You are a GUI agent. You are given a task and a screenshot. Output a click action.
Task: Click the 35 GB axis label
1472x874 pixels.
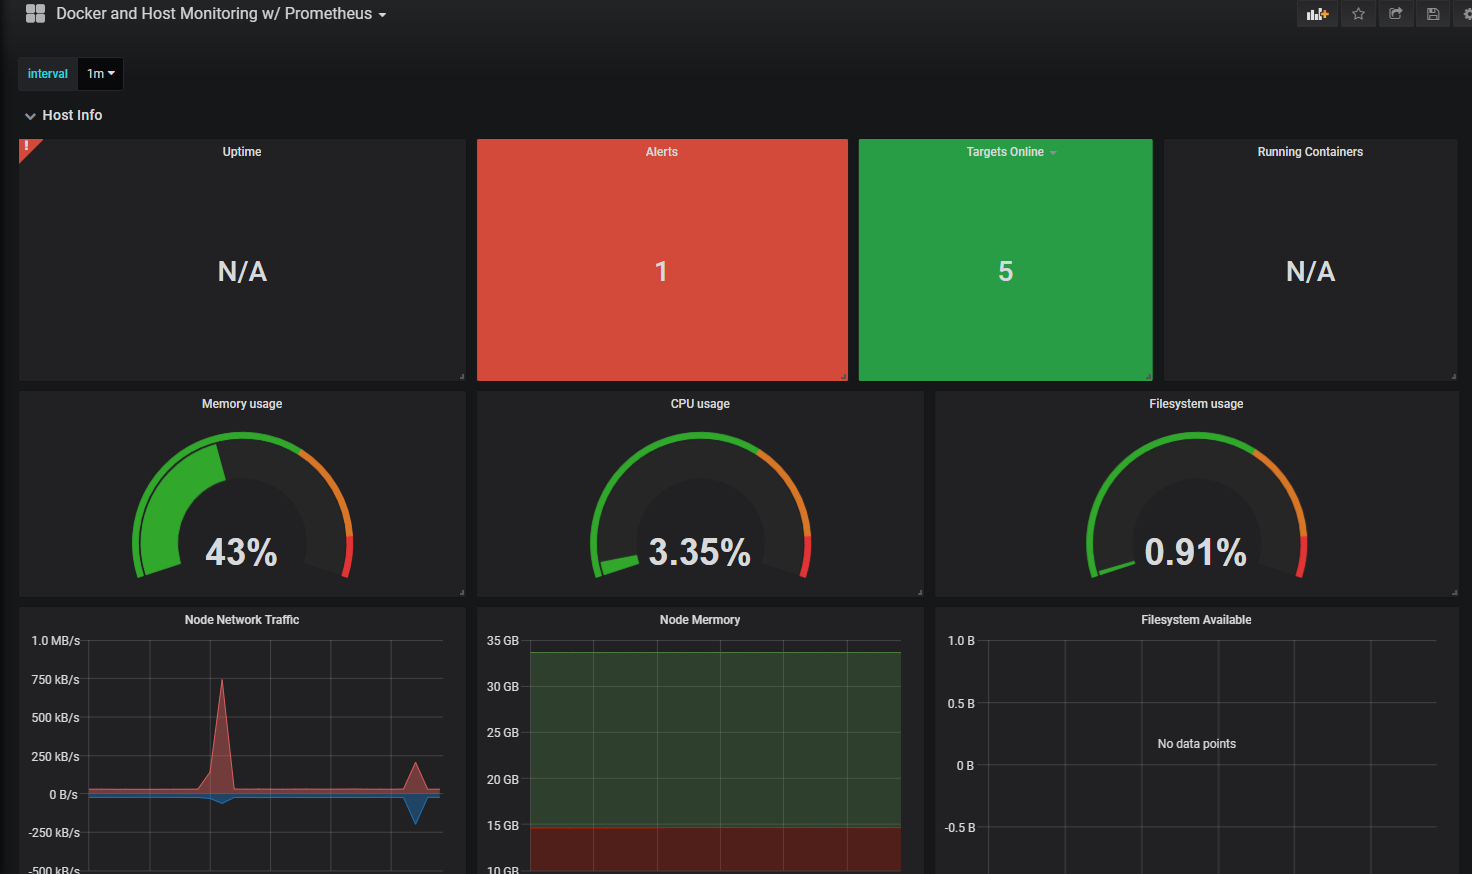point(503,641)
